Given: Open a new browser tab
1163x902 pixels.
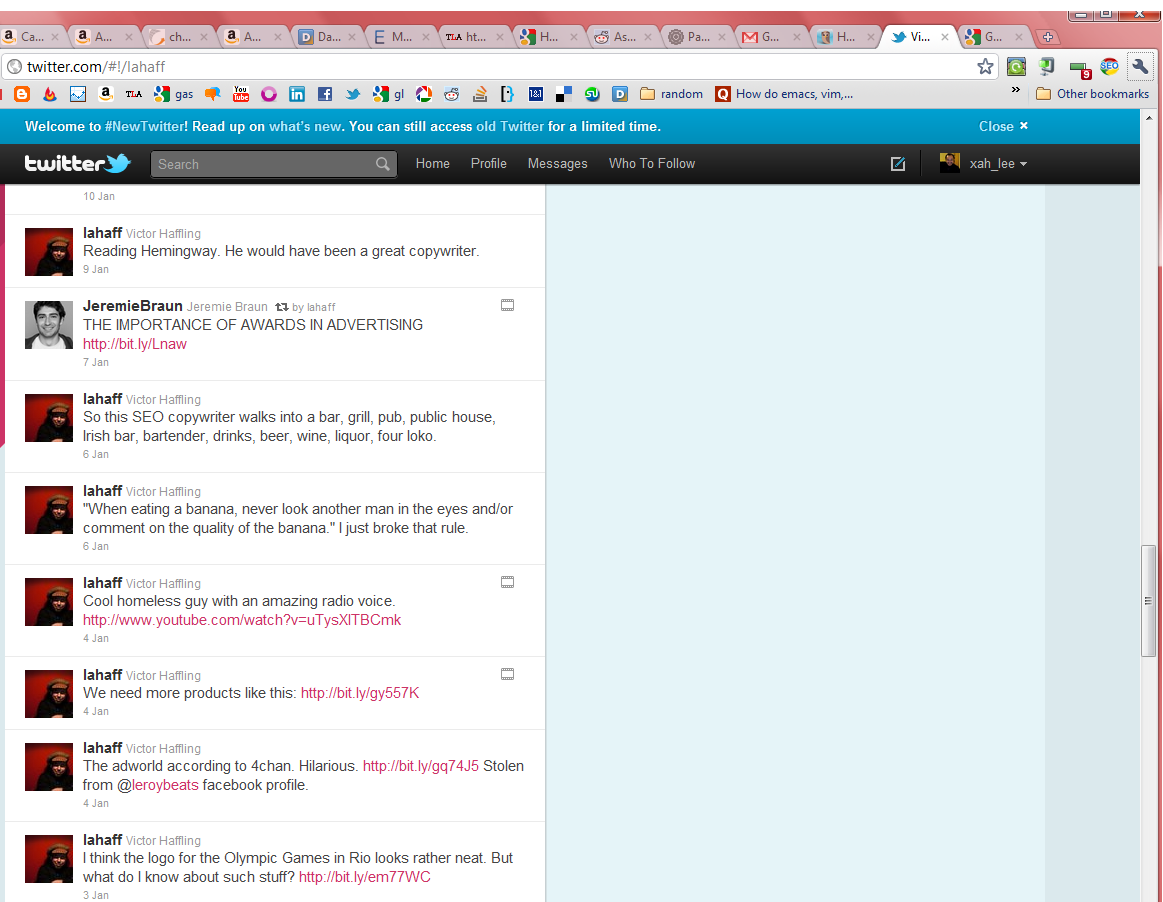Looking at the screenshot, I should 1048,36.
